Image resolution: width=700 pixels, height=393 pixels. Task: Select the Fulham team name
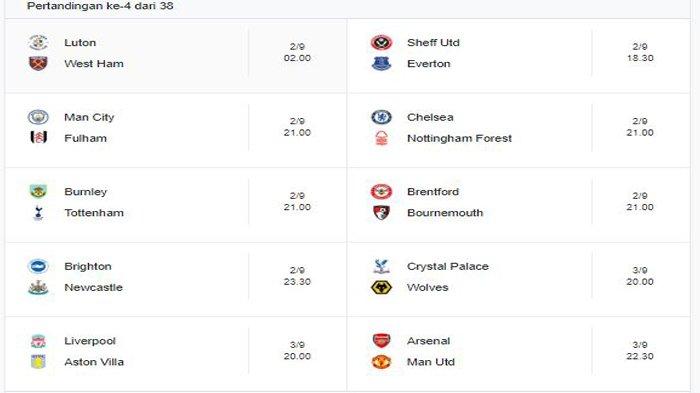pos(85,138)
